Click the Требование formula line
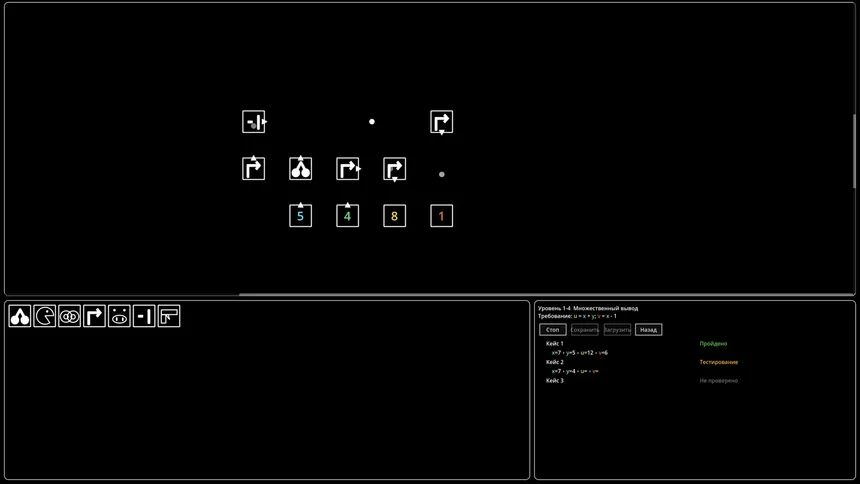The height and width of the screenshot is (484, 860). tap(577, 316)
